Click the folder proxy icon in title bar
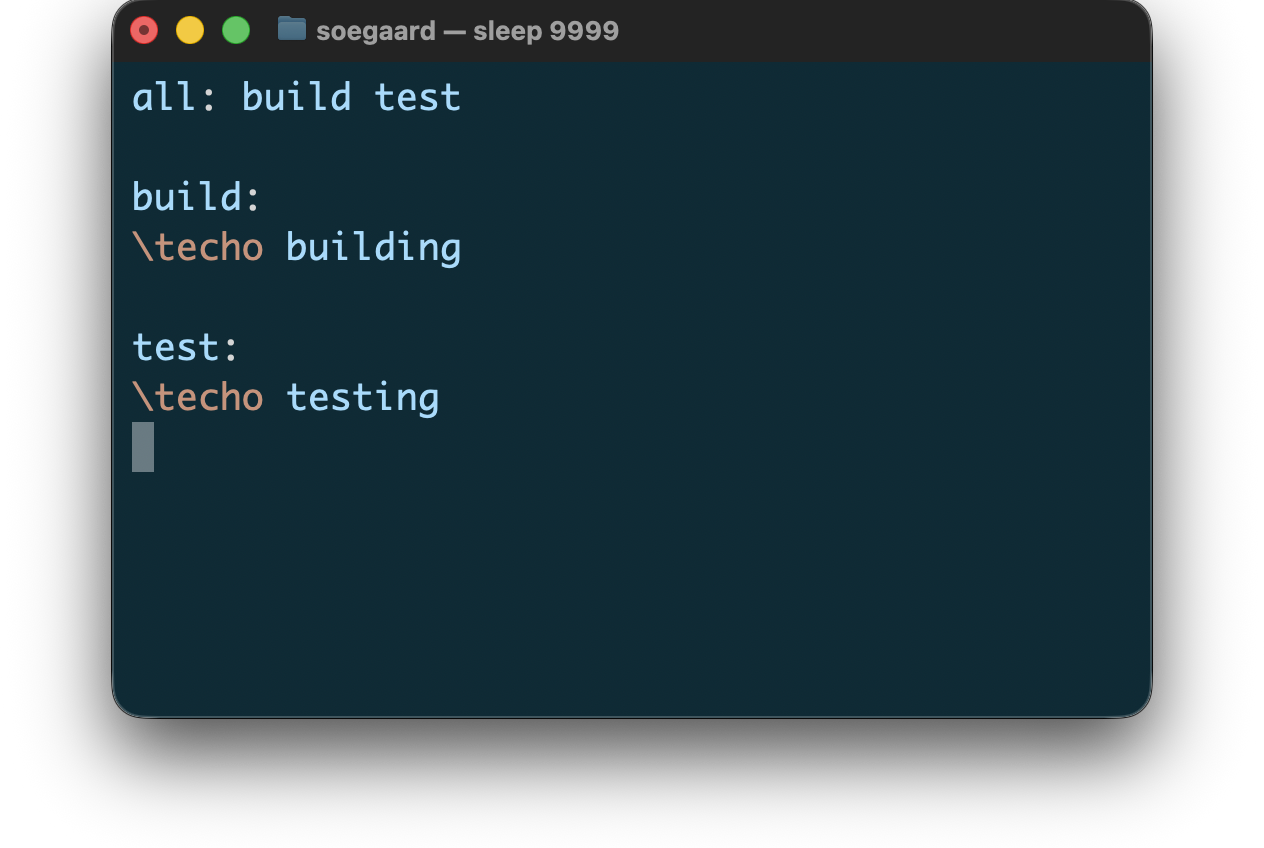This screenshot has width=1264, height=848. coord(291,29)
